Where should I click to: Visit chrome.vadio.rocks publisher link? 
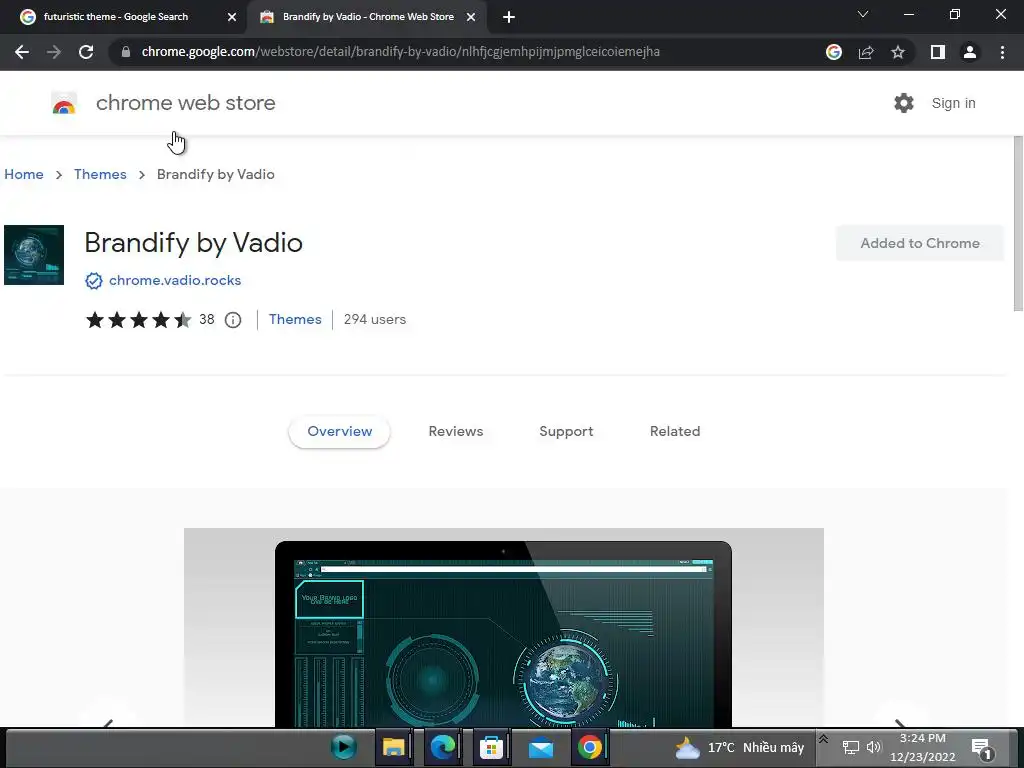(175, 281)
